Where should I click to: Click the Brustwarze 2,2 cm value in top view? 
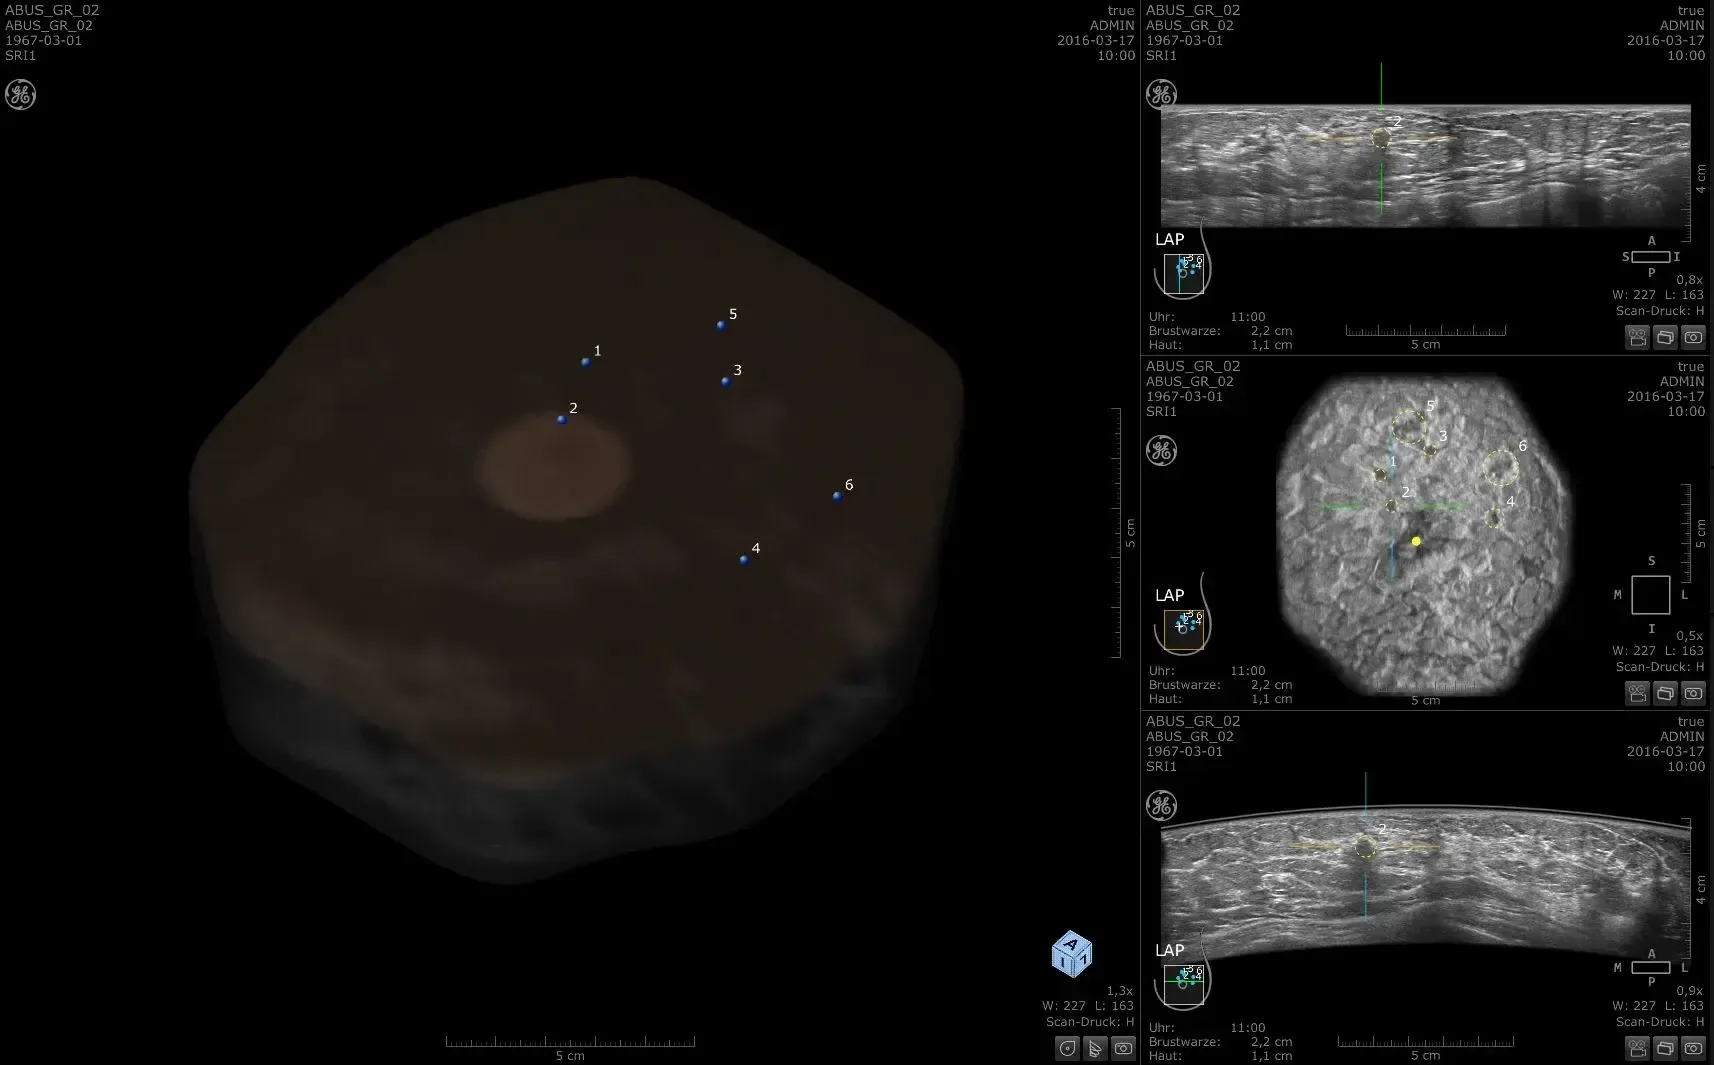coord(1271,331)
